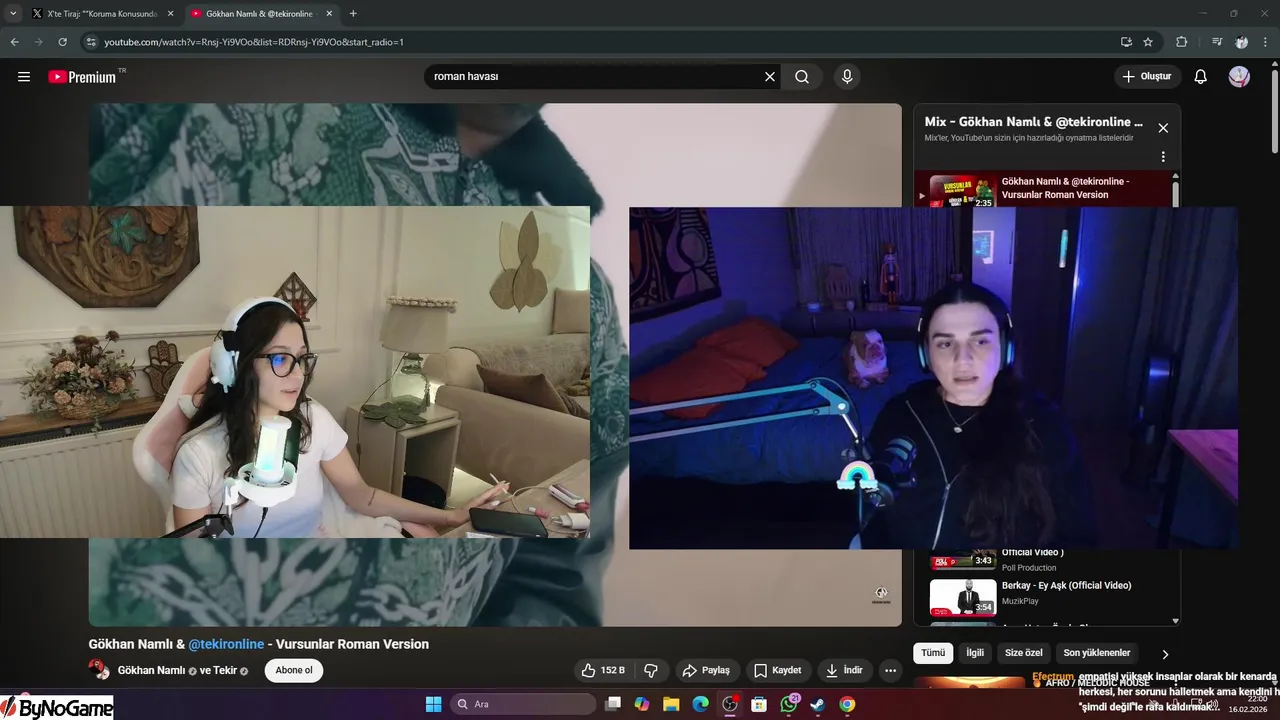1280x720 pixels.
Task: Open Chrome extensions puzzle icon
Action: point(1181,42)
